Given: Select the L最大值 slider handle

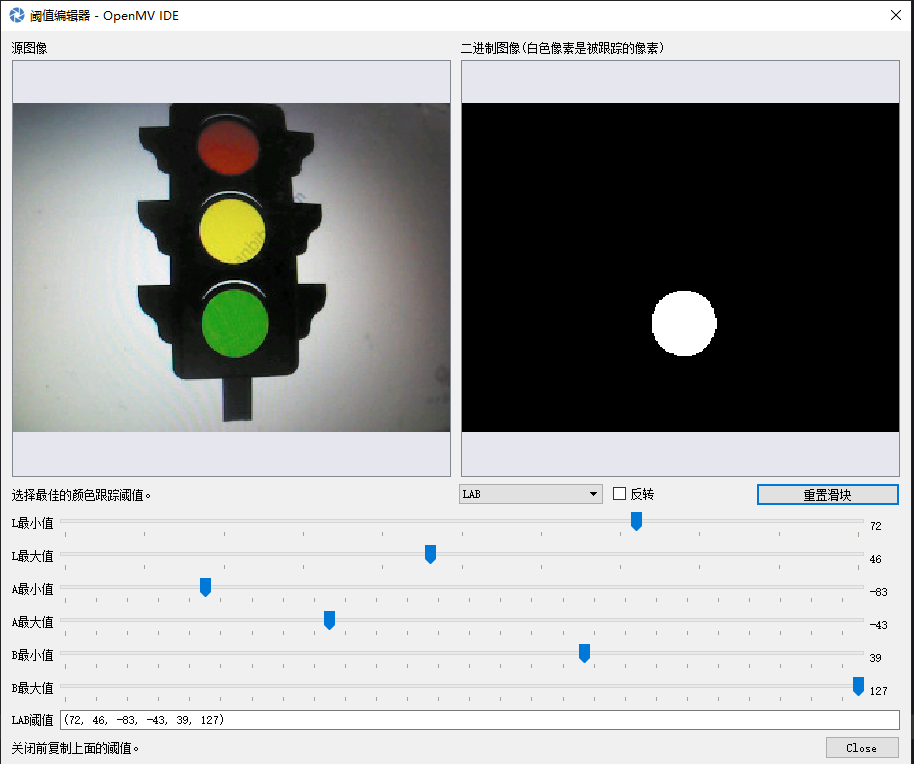Looking at the screenshot, I should [430, 553].
